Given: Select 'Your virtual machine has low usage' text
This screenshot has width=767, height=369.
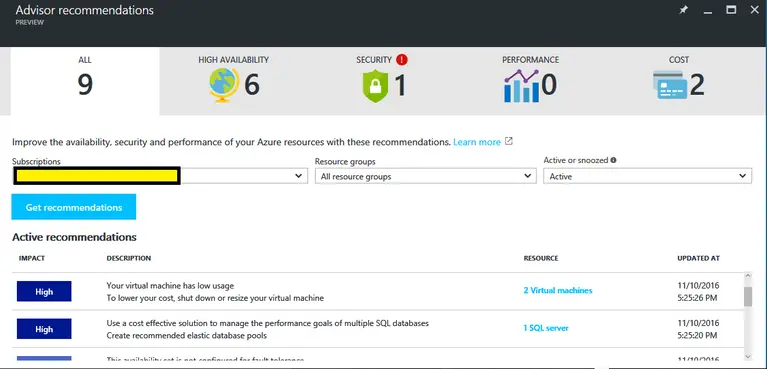Looking at the screenshot, I should coord(170,285).
